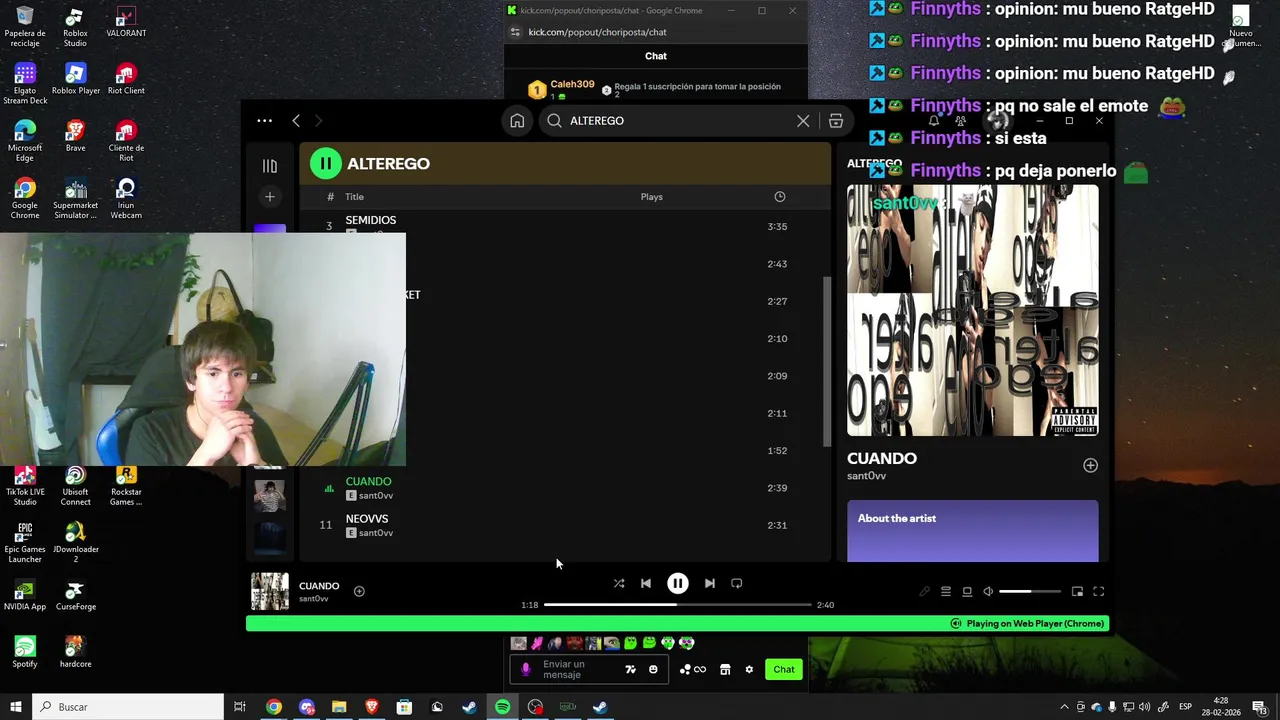Screen dimensions: 1280x720
Task: Sort tracks by duration clock icon
Action: click(780, 197)
